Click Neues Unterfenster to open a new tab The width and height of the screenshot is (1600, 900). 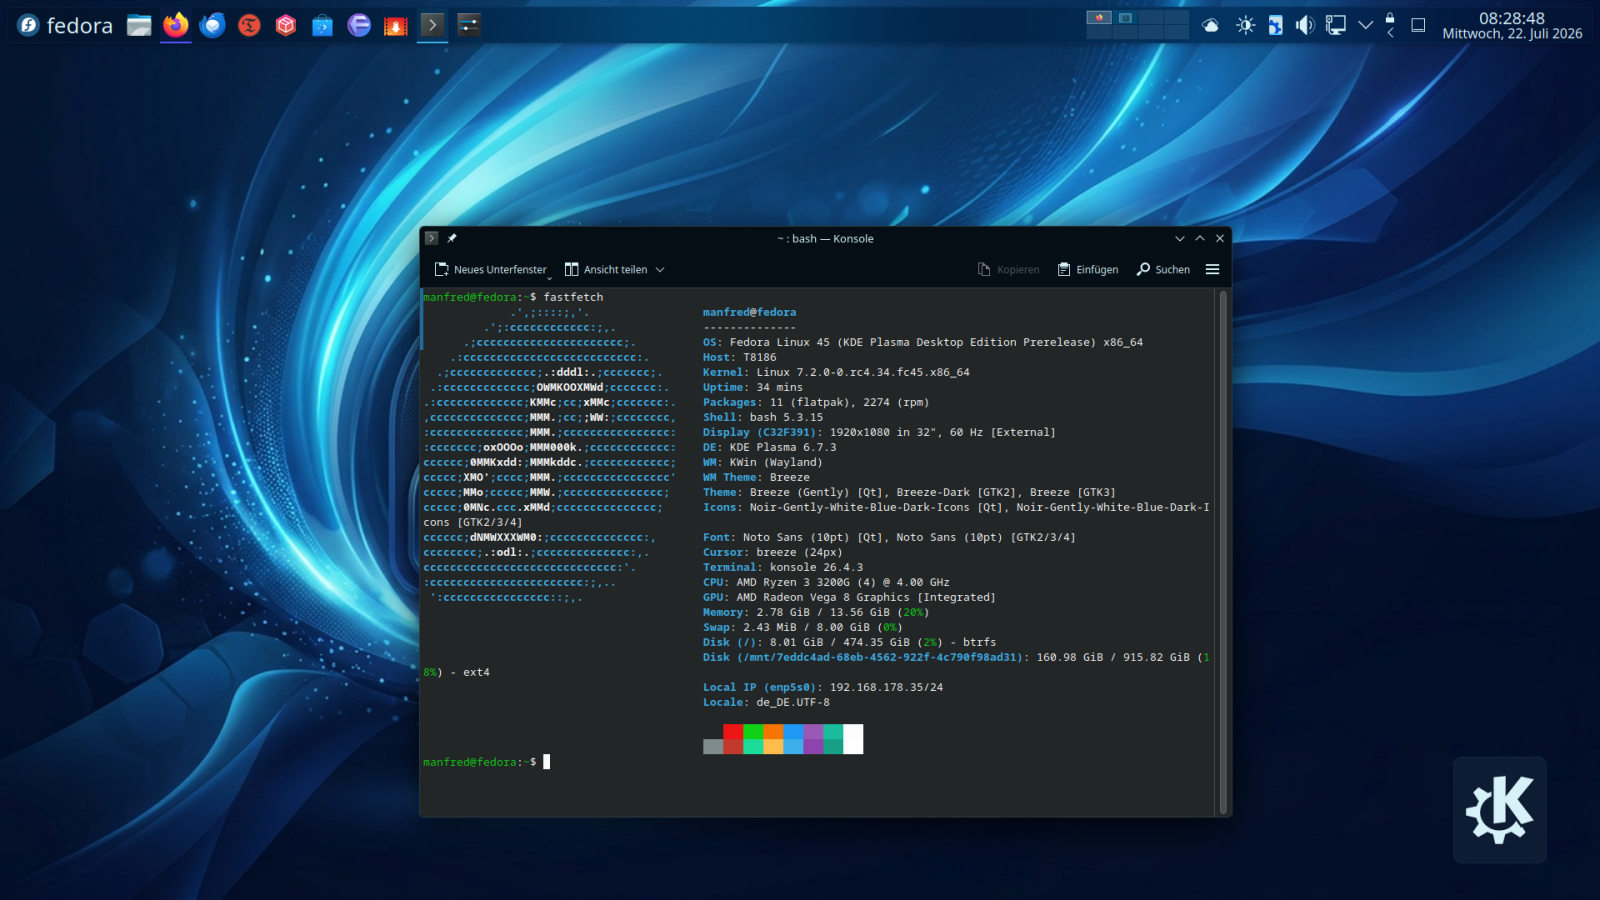pyautogui.click(x=490, y=269)
